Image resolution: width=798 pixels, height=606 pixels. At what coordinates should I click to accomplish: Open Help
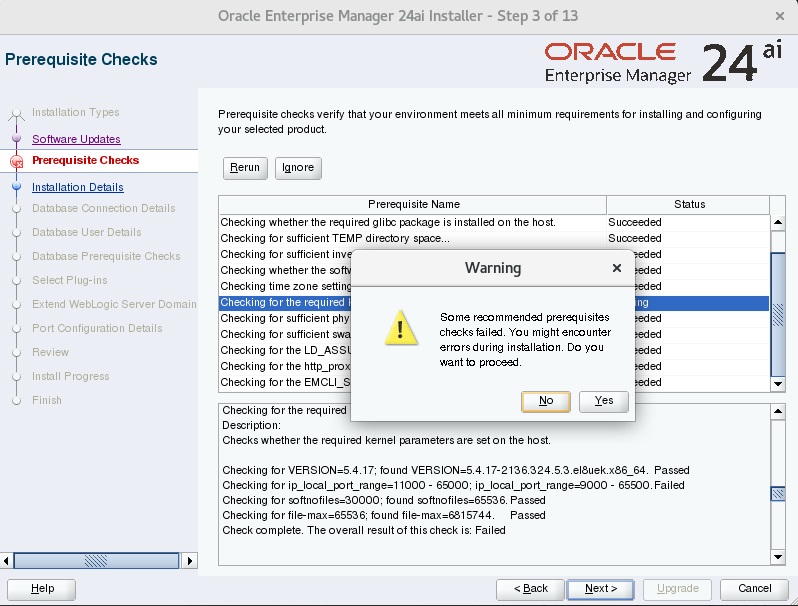42,589
